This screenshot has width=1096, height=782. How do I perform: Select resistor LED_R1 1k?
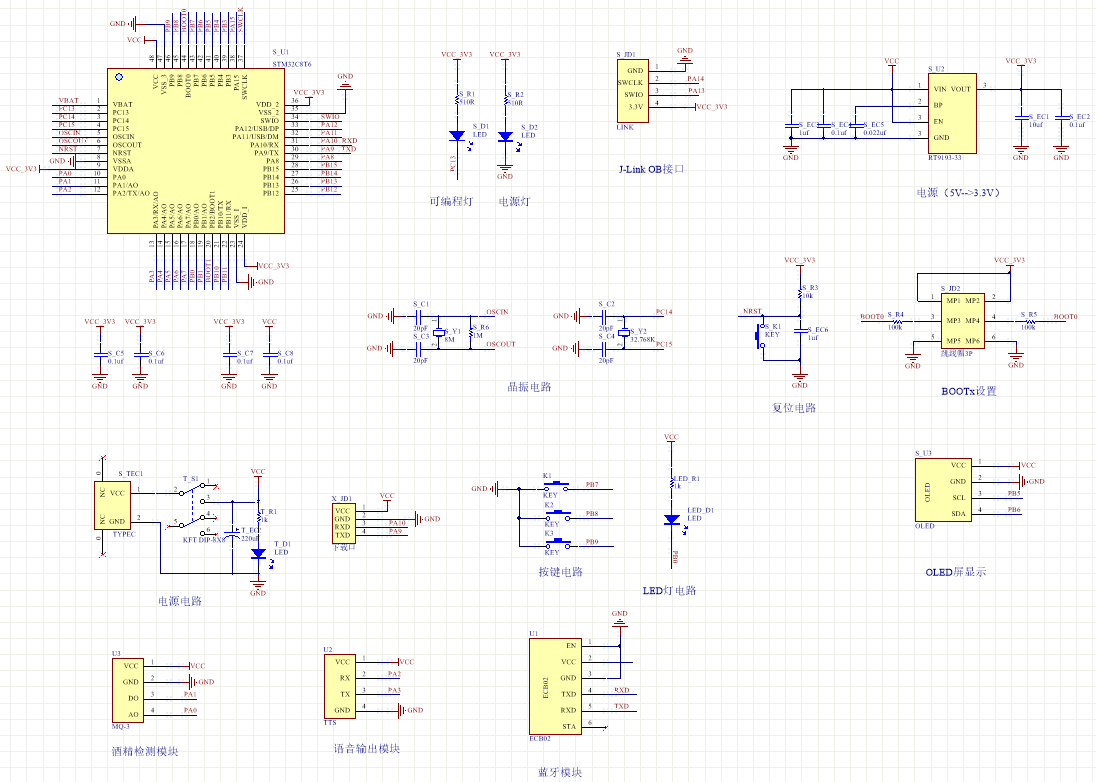[x=672, y=482]
